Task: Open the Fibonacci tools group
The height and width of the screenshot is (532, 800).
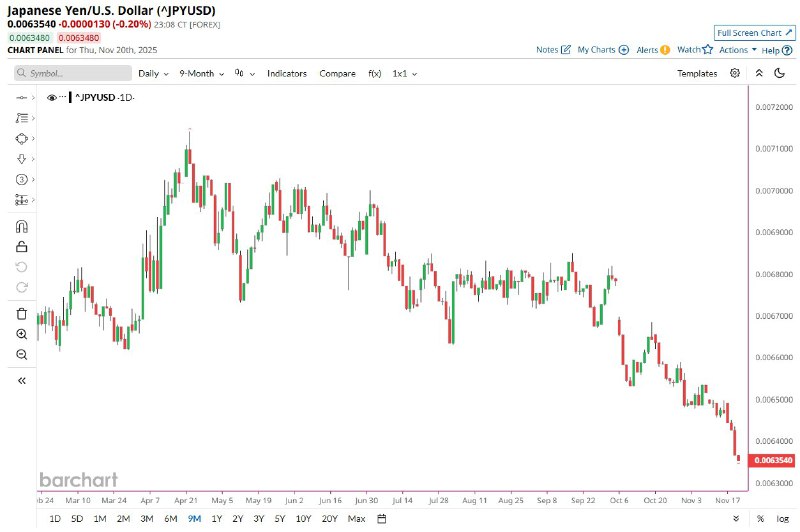Action: click(21, 118)
